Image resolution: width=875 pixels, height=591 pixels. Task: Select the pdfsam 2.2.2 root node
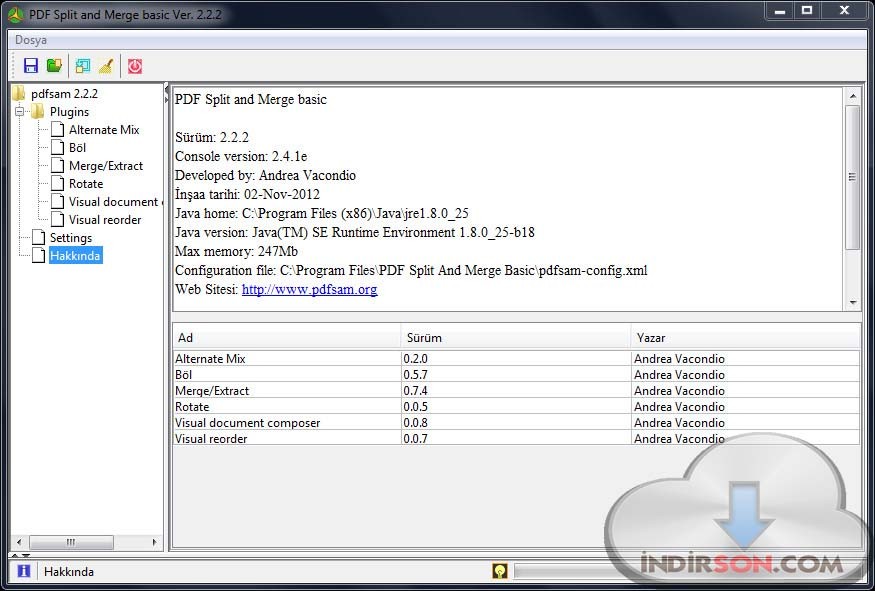pyautogui.click(x=64, y=94)
